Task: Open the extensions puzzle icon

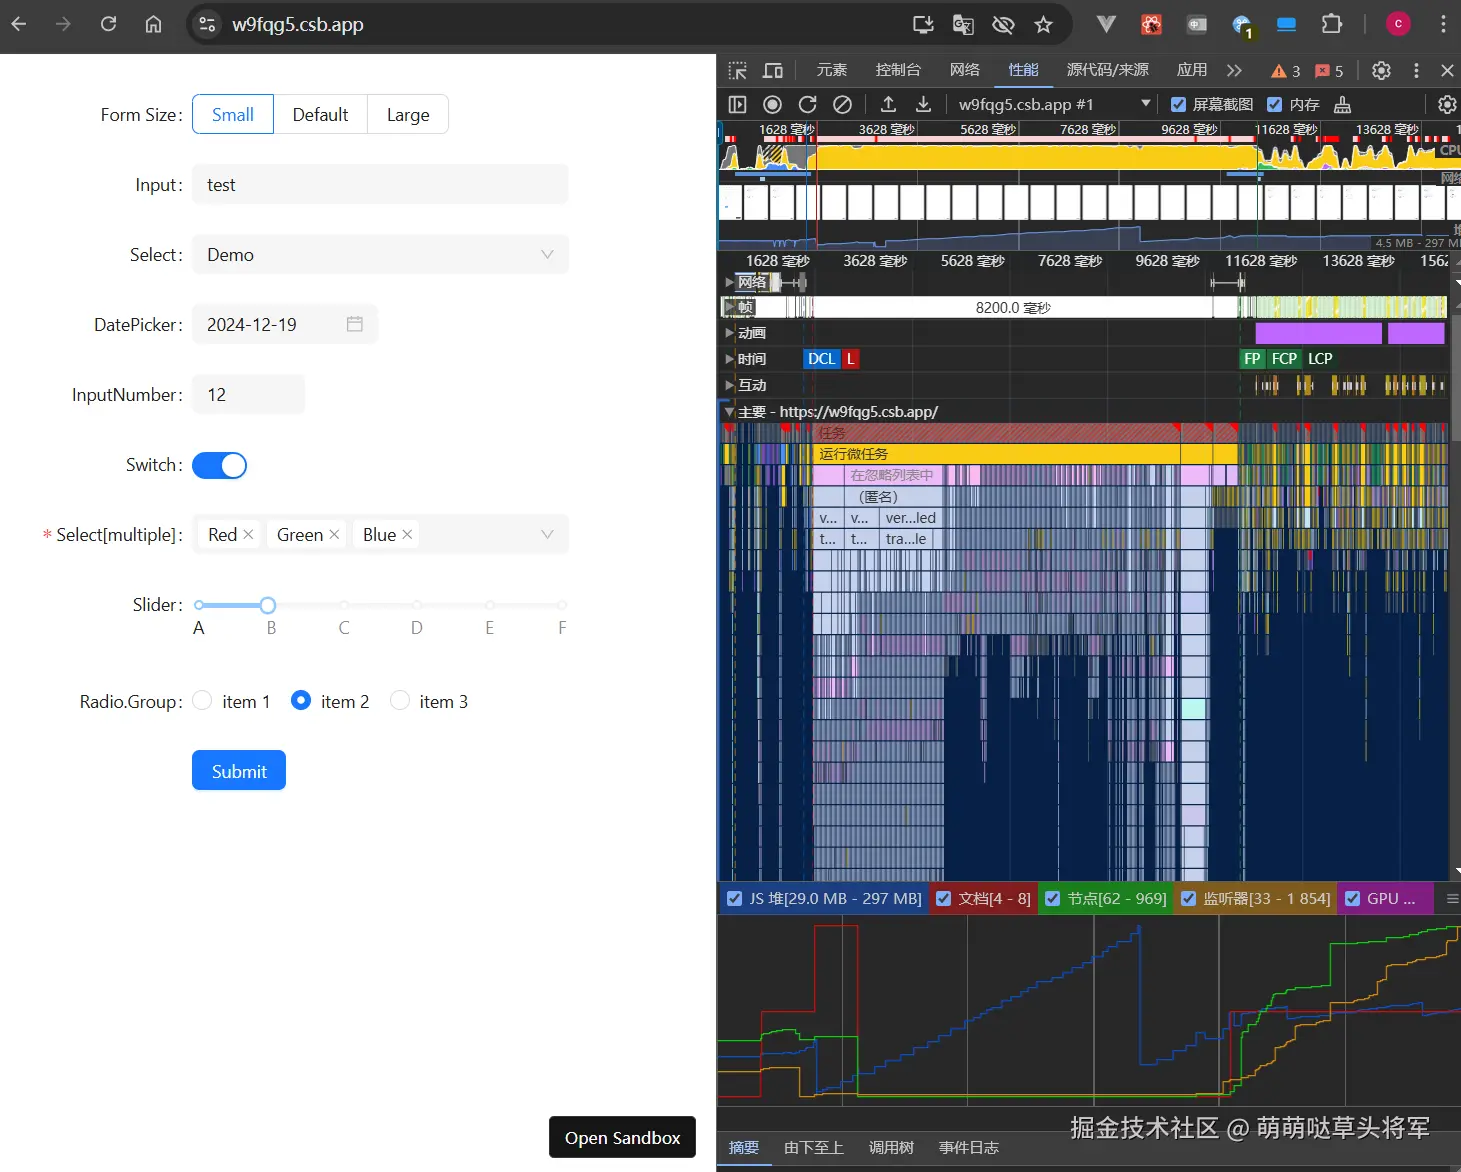Action: [1331, 24]
